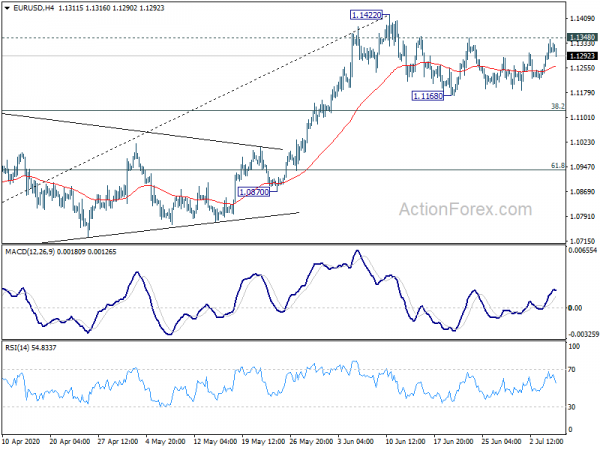This screenshot has width=600, height=450.
Task: Click the RSI 70 overbought level label
Action: [x=572, y=370]
